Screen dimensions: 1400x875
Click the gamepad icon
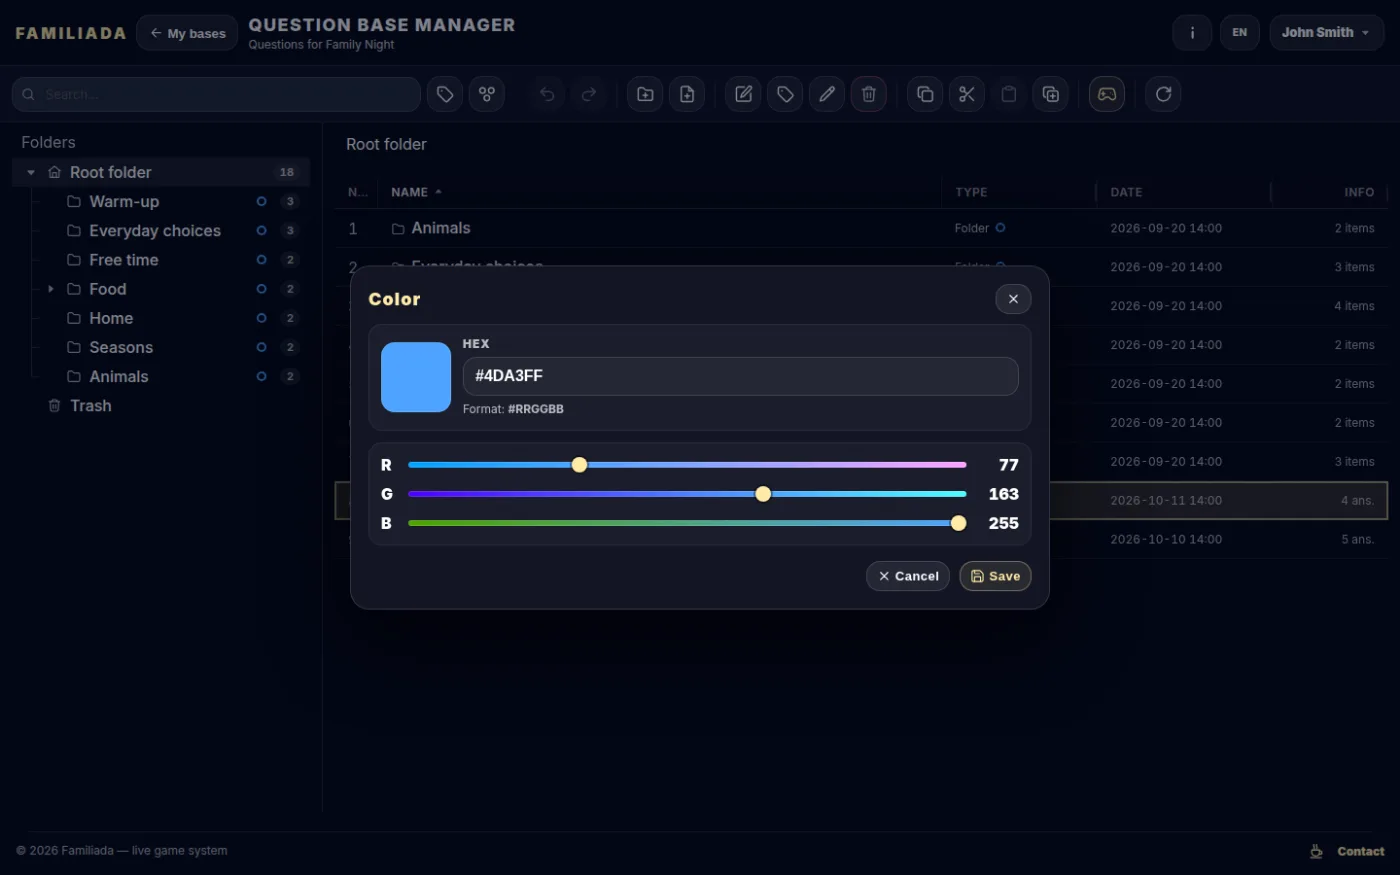[1107, 94]
